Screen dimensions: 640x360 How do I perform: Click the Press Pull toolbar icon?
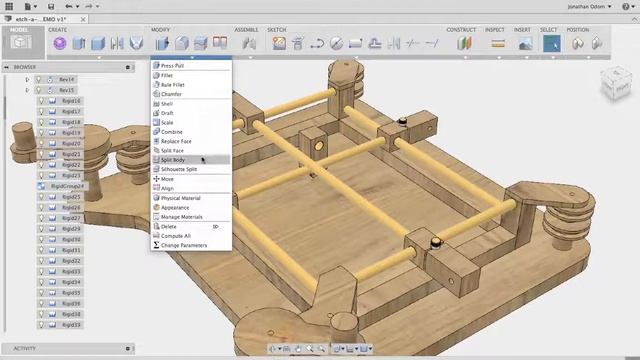pyautogui.click(x=162, y=43)
